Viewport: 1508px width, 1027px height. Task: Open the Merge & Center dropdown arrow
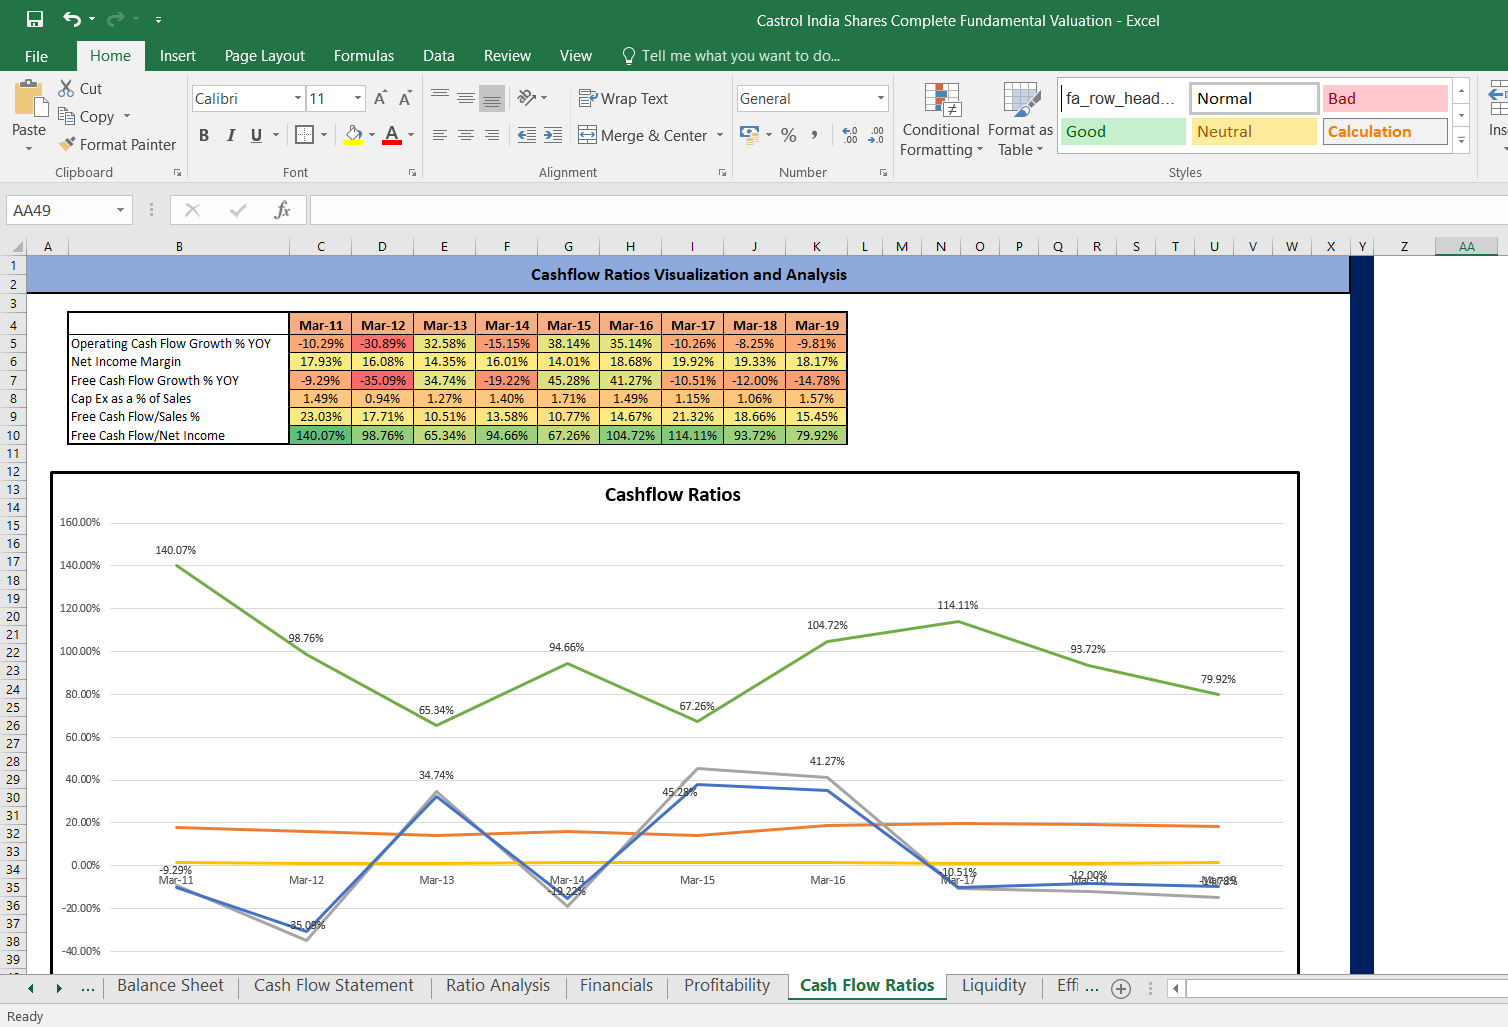[720, 135]
